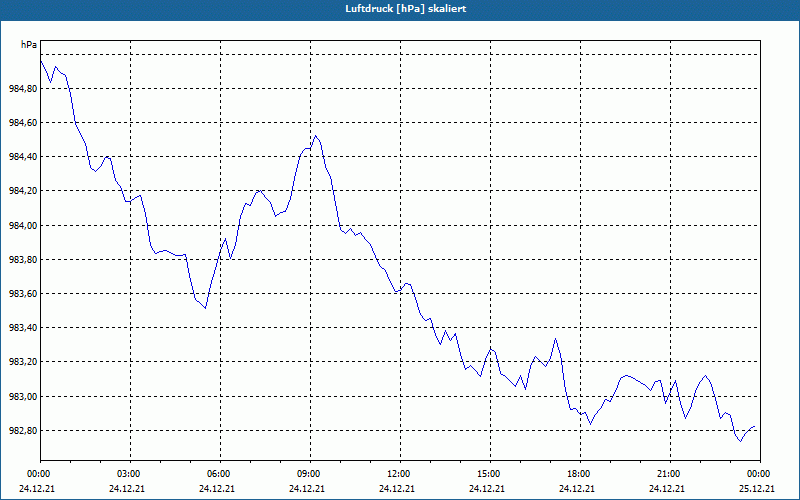Viewport: 800px width, 500px height.
Task: Click the 984,00 y-axis value
Action: 23,226
